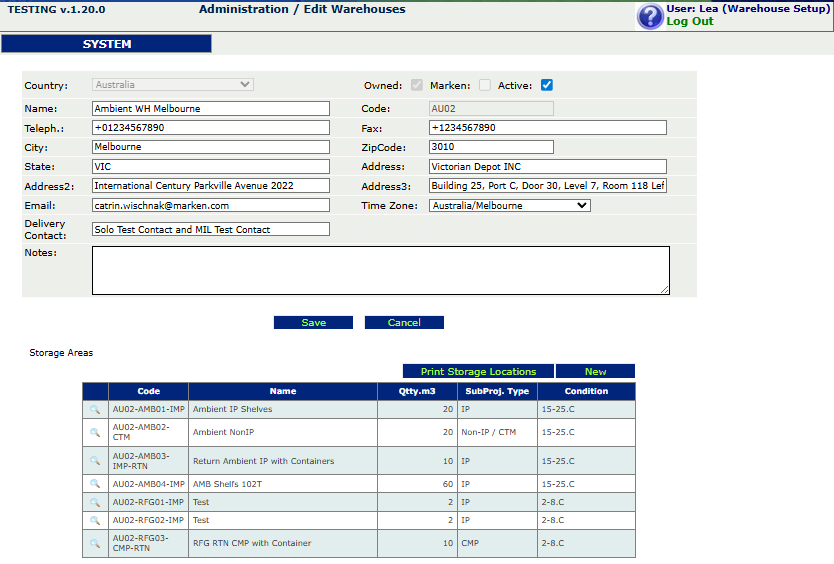Click the Log Out link

(690, 21)
